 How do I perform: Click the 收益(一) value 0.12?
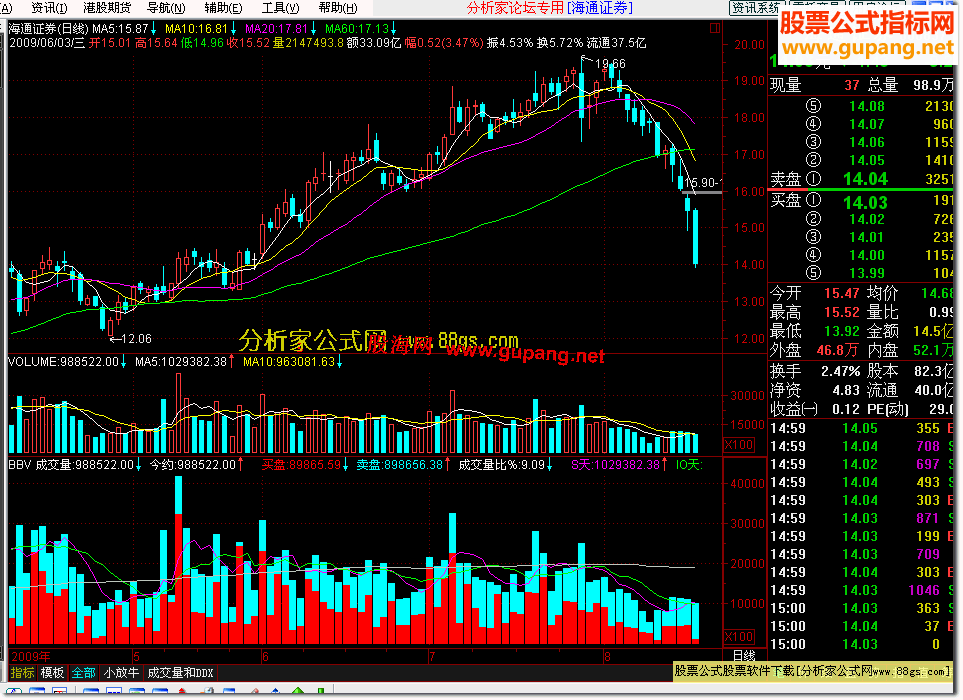pos(846,410)
